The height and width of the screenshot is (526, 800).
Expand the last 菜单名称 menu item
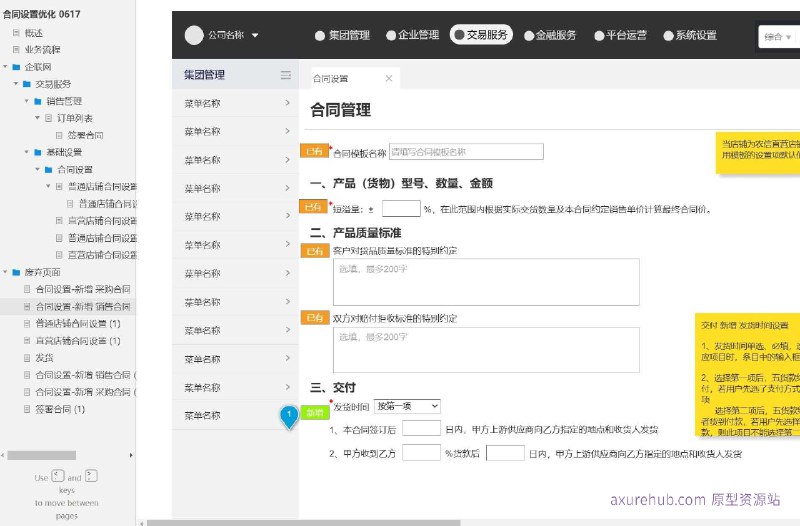point(235,415)
